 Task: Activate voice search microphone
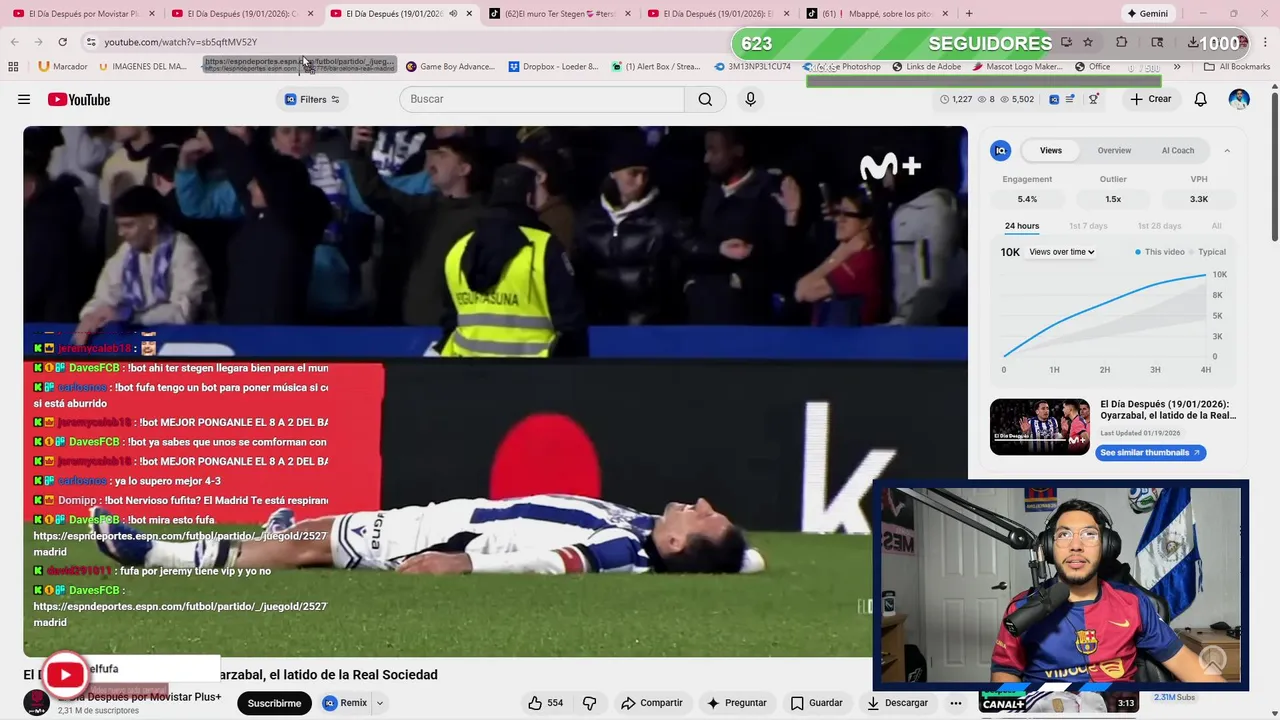point(750,99)
